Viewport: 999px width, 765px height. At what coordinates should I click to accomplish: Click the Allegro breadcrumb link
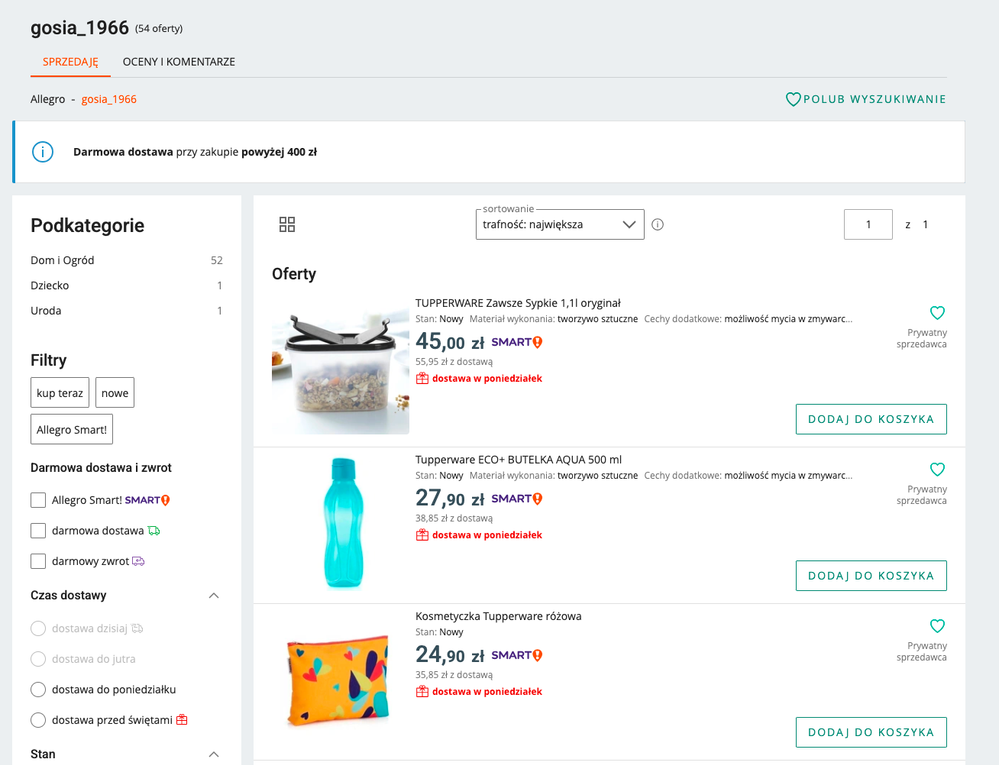(48, 99)
